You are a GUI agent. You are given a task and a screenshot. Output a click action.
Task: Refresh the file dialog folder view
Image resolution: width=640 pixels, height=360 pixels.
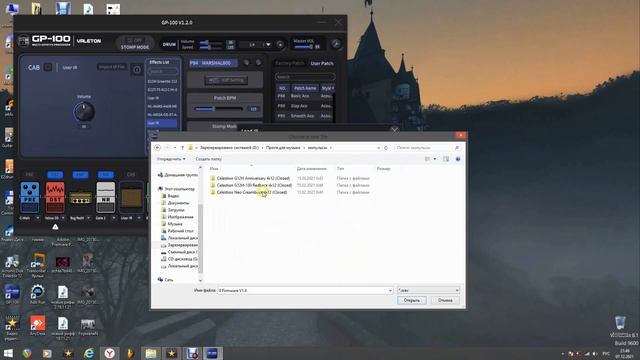tap(386, 148)
